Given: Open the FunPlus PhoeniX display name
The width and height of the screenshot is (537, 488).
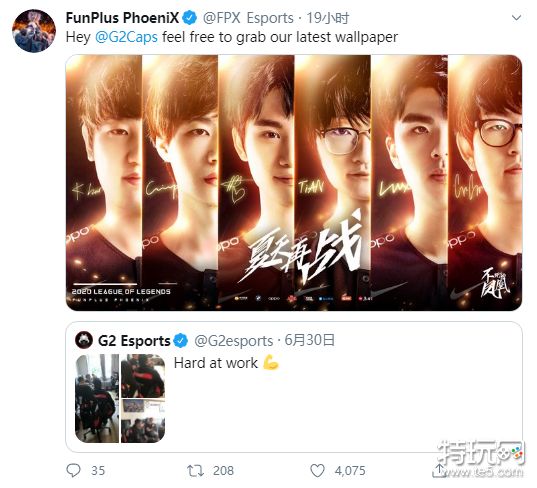Looking at the screenshot, I should [122, 18].
